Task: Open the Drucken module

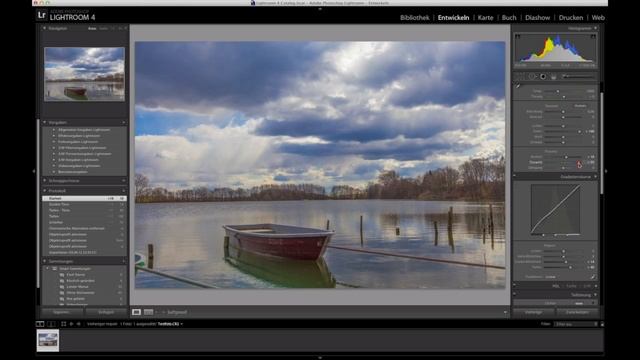Action: [571, 18]
